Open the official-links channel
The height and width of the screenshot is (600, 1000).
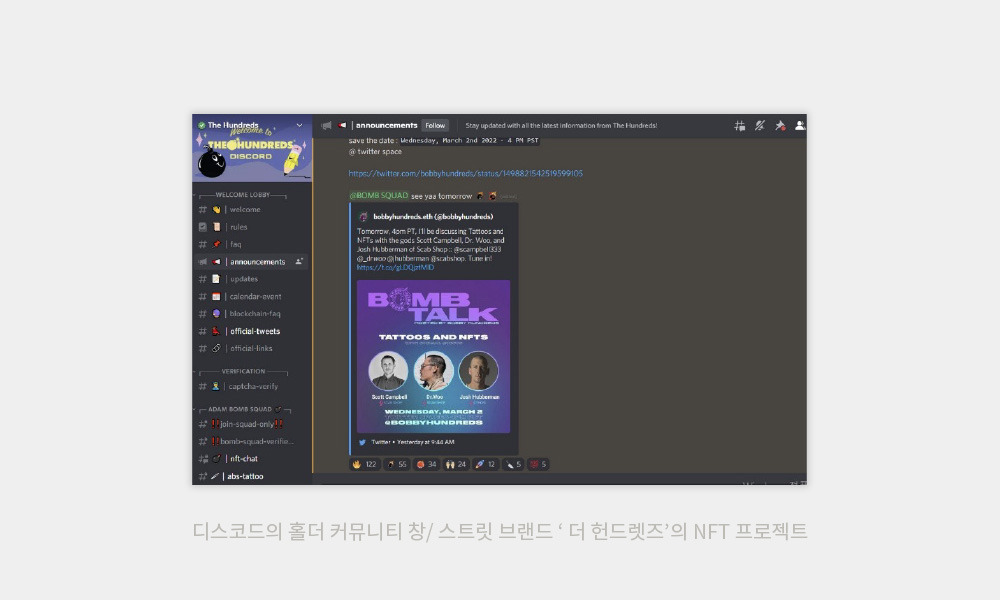click(x=251, y=348)
